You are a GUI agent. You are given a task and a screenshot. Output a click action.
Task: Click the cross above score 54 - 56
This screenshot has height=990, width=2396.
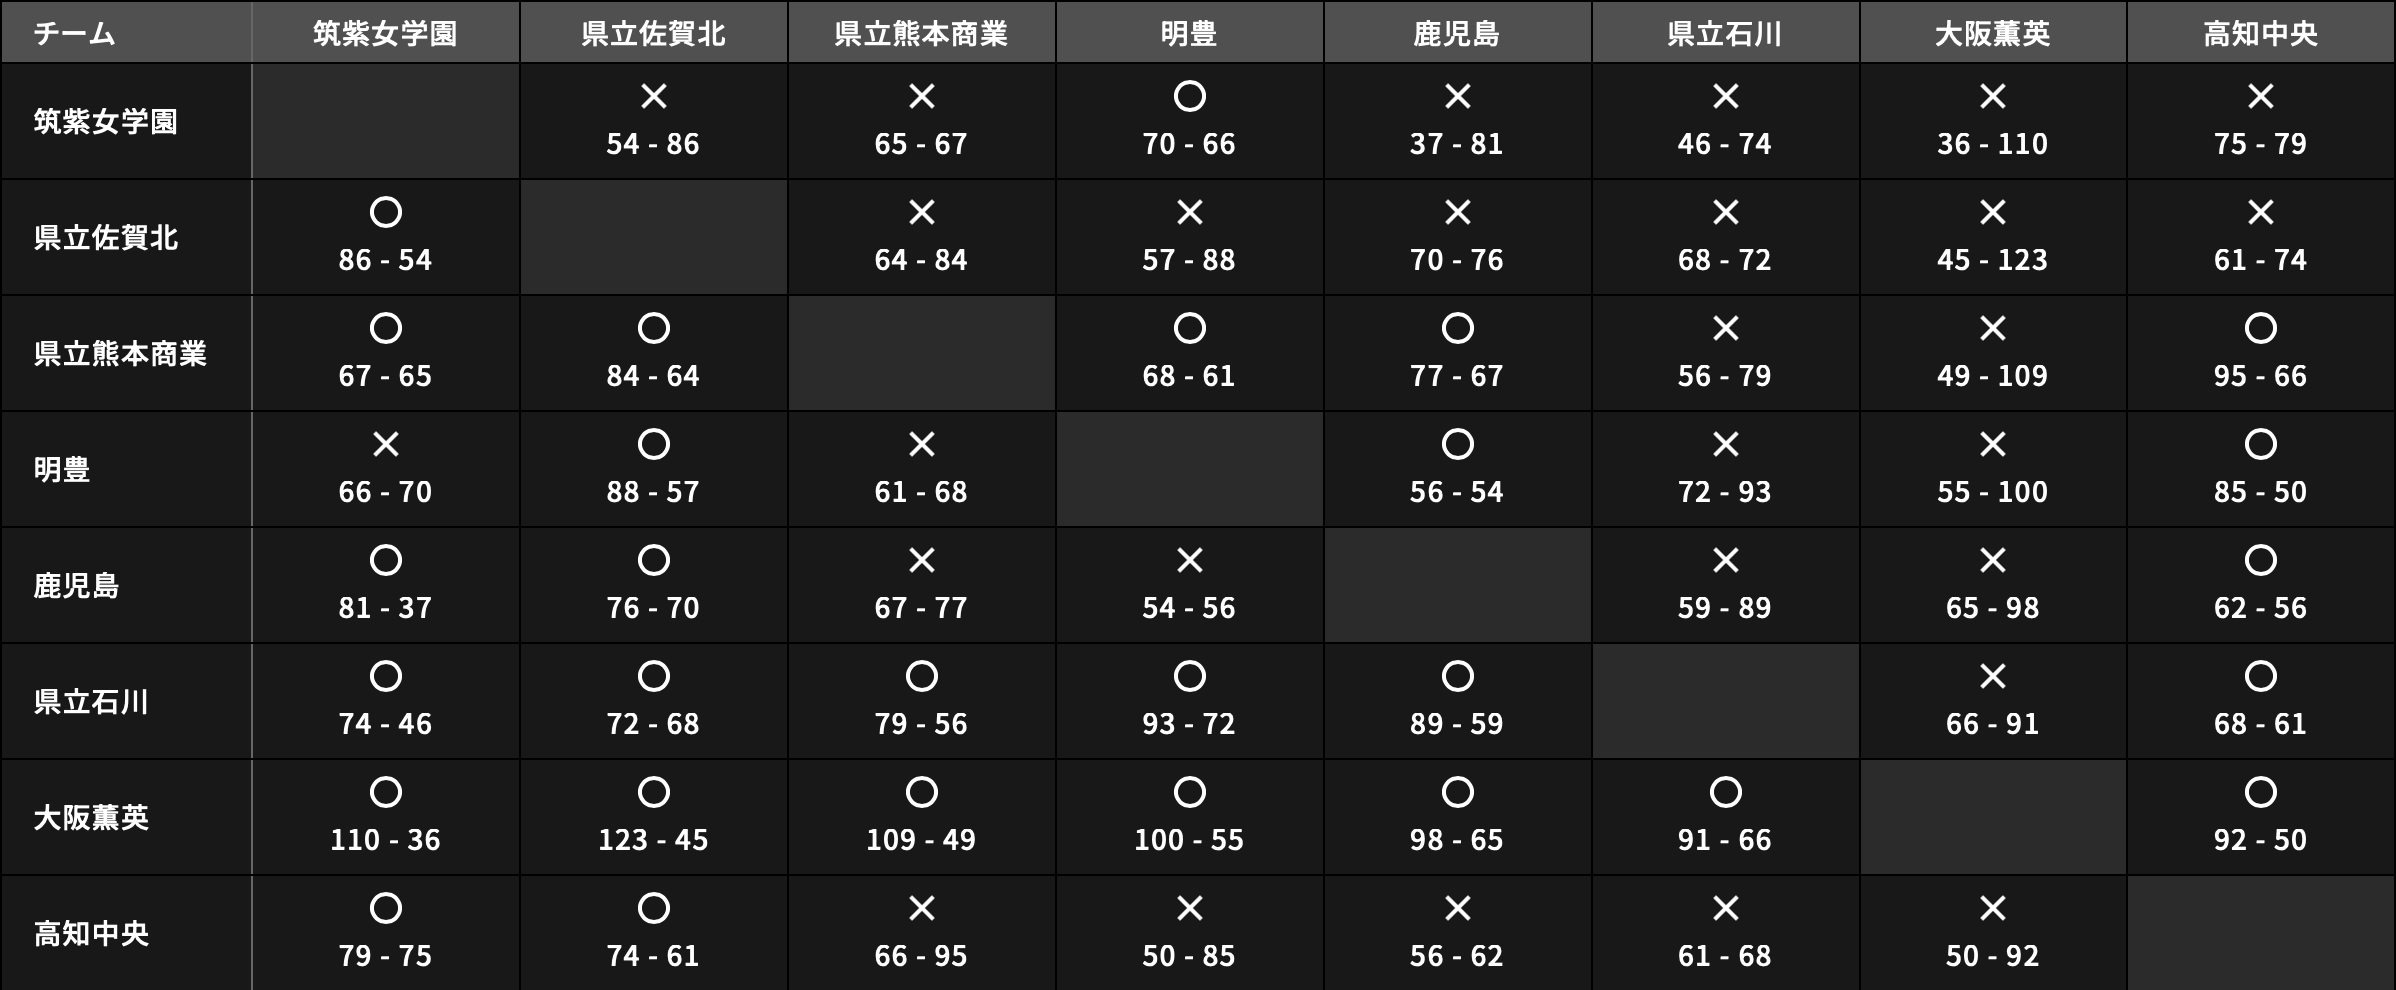click(1189, 560)
